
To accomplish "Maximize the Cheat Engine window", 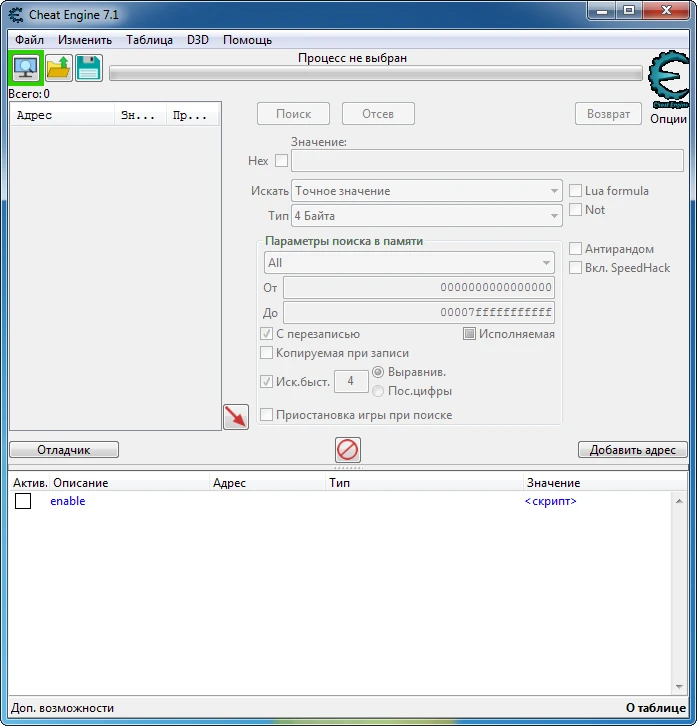I will click(x=629, y=10).
